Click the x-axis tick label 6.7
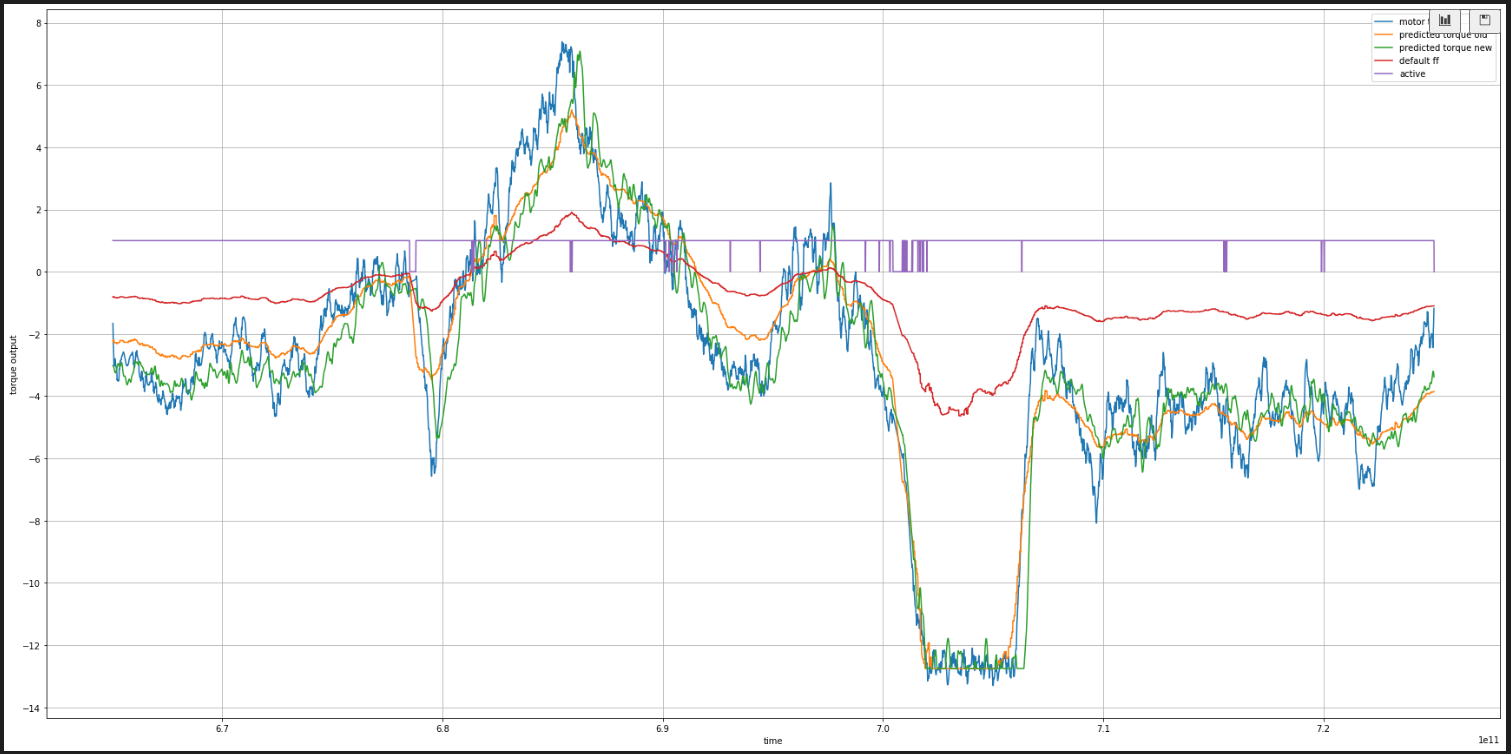This screenshot has width=1511, height=754. click(x=222, y=728)
